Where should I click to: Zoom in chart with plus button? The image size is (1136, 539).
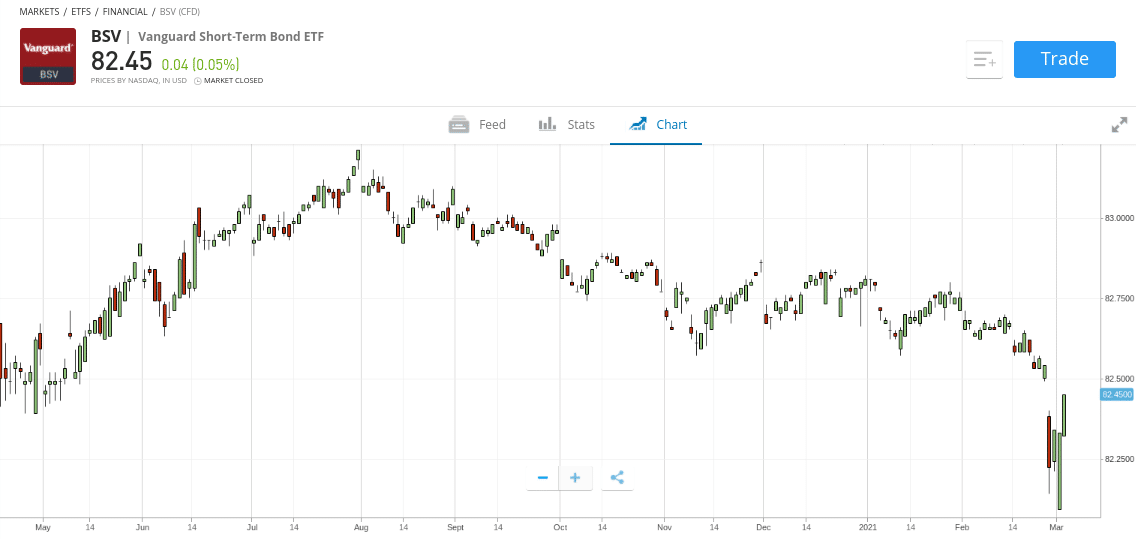point(575,478)
